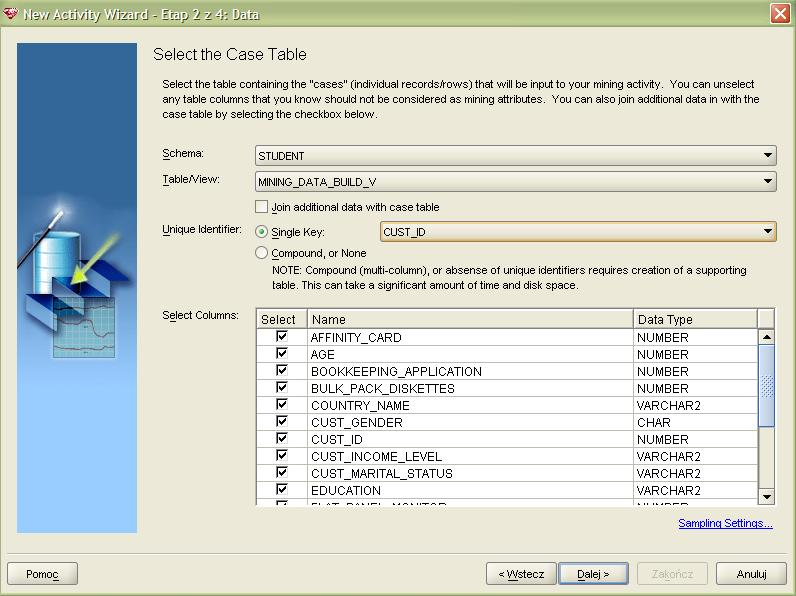Image resolution: width=796 pixels, height=596 pixels.
Task: Cancel the wizard with Anuluj
Action: (x=751, y=574)
